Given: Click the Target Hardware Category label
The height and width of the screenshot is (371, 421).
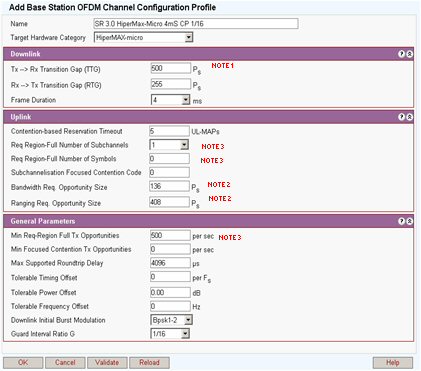Looking at the screenshot, I should coord(48,38).
